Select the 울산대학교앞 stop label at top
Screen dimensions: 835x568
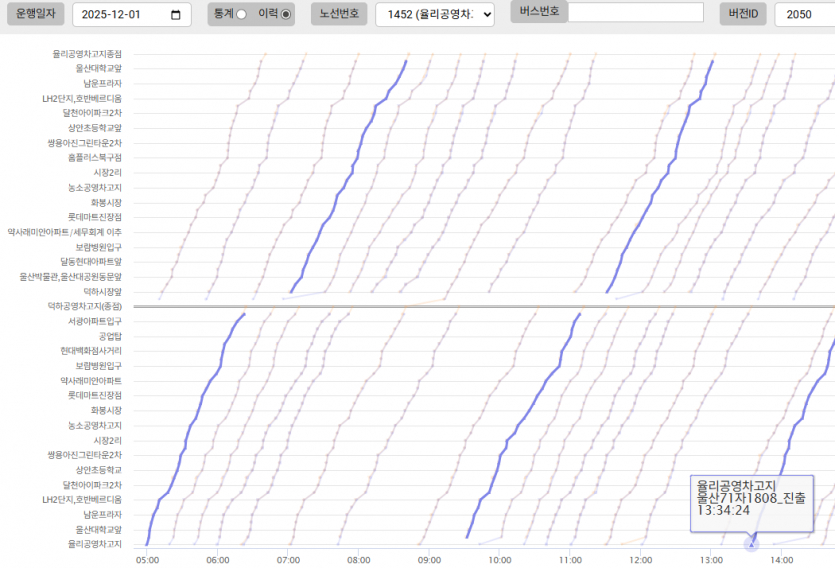click(x=98, y=69)
